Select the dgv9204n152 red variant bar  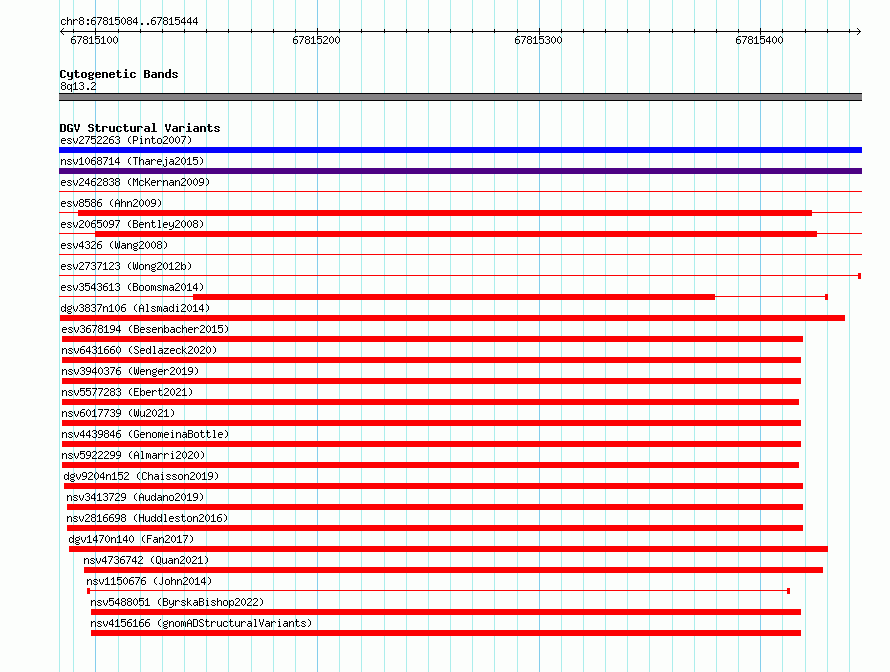pyautogui.click(x=434, y=486)
